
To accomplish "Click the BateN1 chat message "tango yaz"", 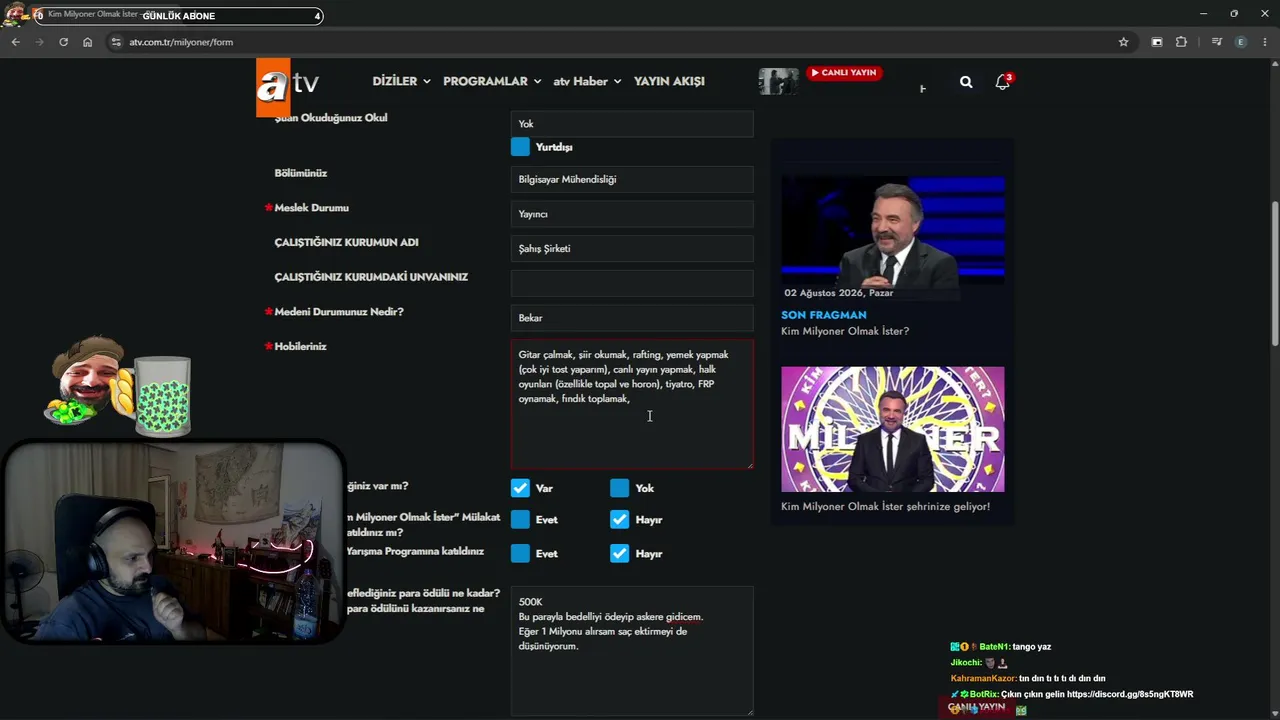I will coord(1031,647).
